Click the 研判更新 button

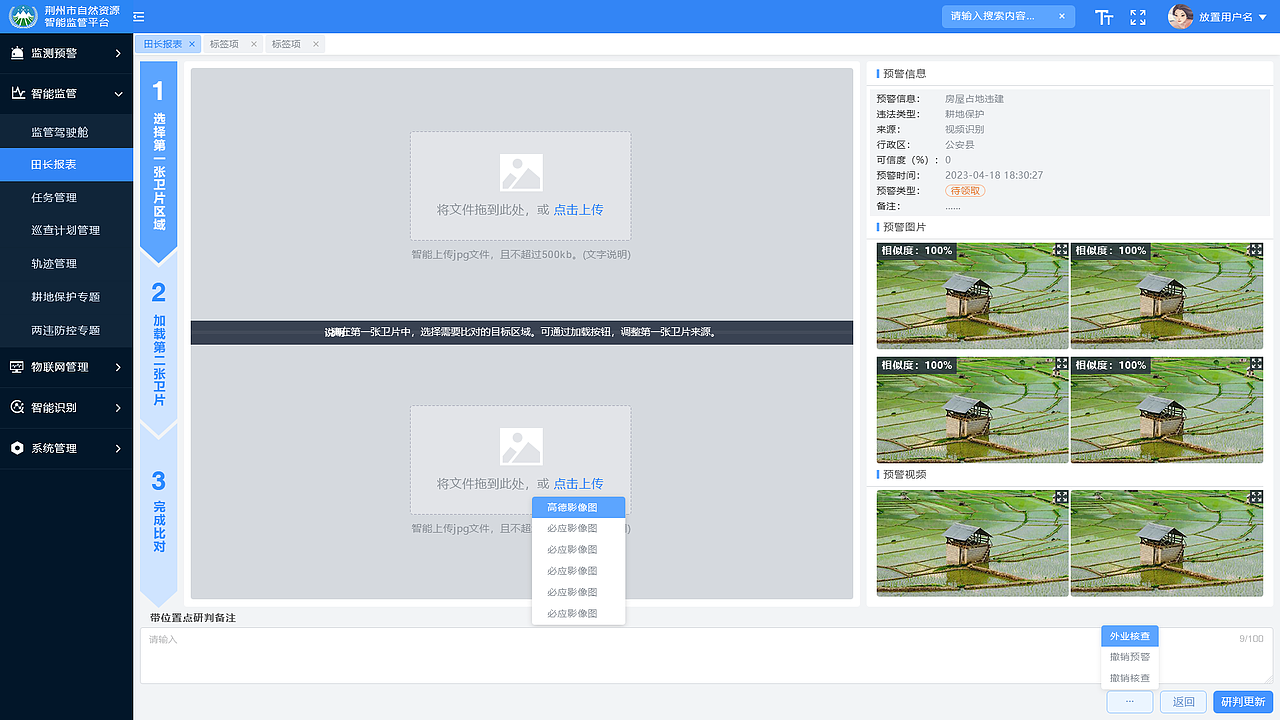click(x=1244, y=702)
